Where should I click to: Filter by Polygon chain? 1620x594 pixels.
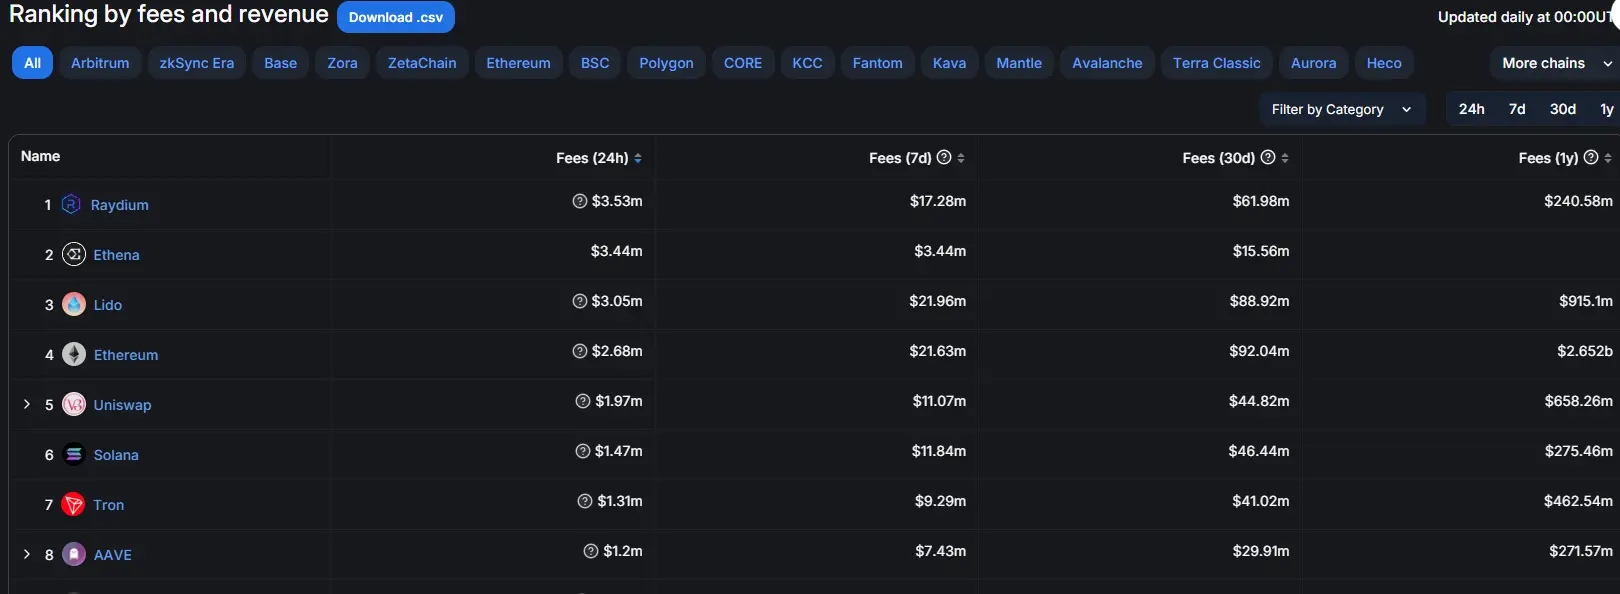(666, 63)
